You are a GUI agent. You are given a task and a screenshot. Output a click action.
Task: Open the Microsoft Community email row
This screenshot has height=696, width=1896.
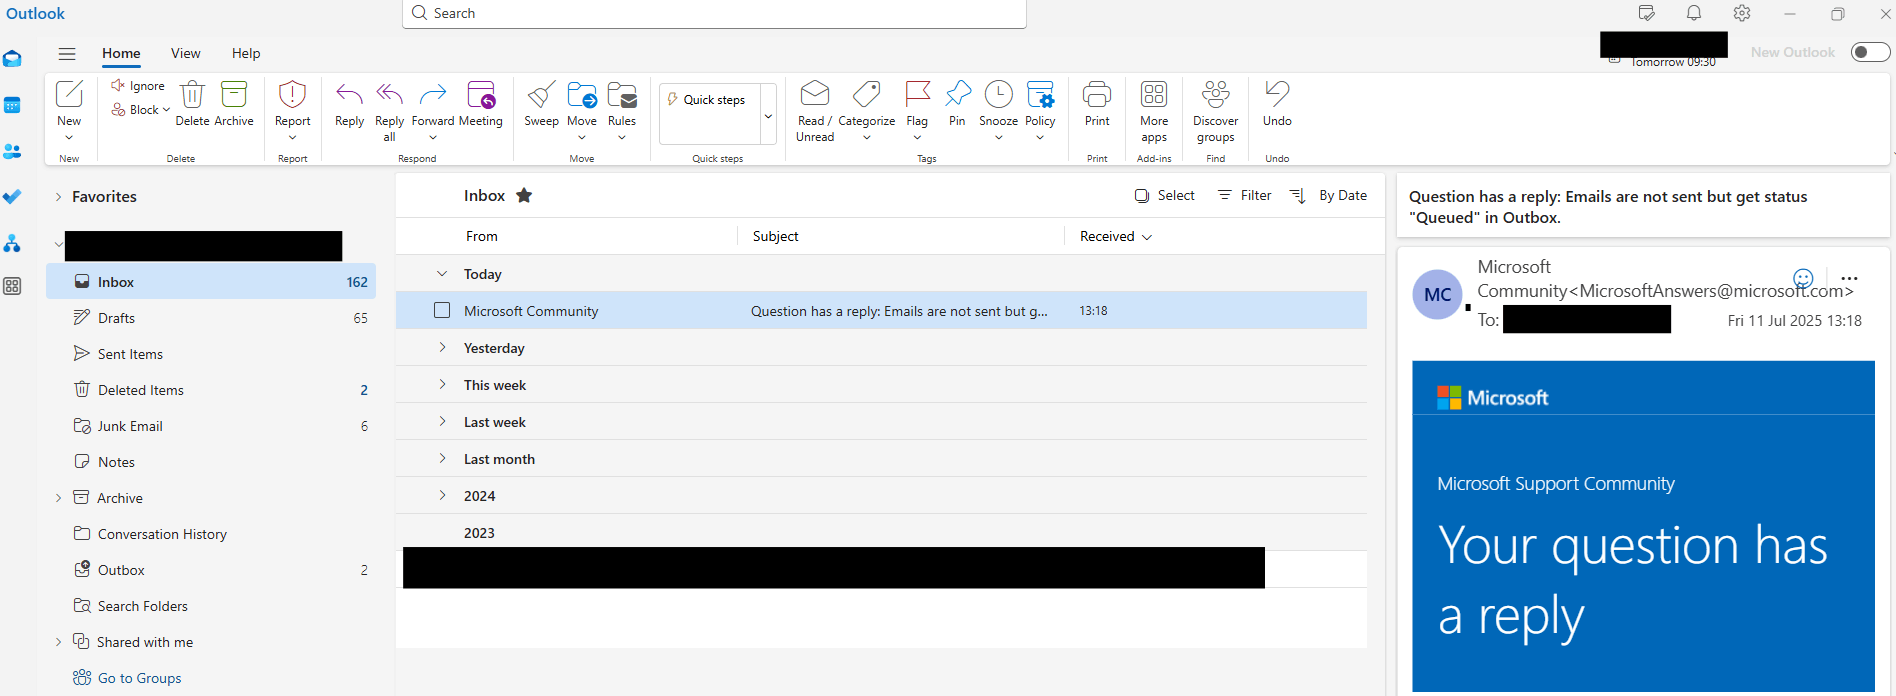pyautogui.click(x=881, y=310)
